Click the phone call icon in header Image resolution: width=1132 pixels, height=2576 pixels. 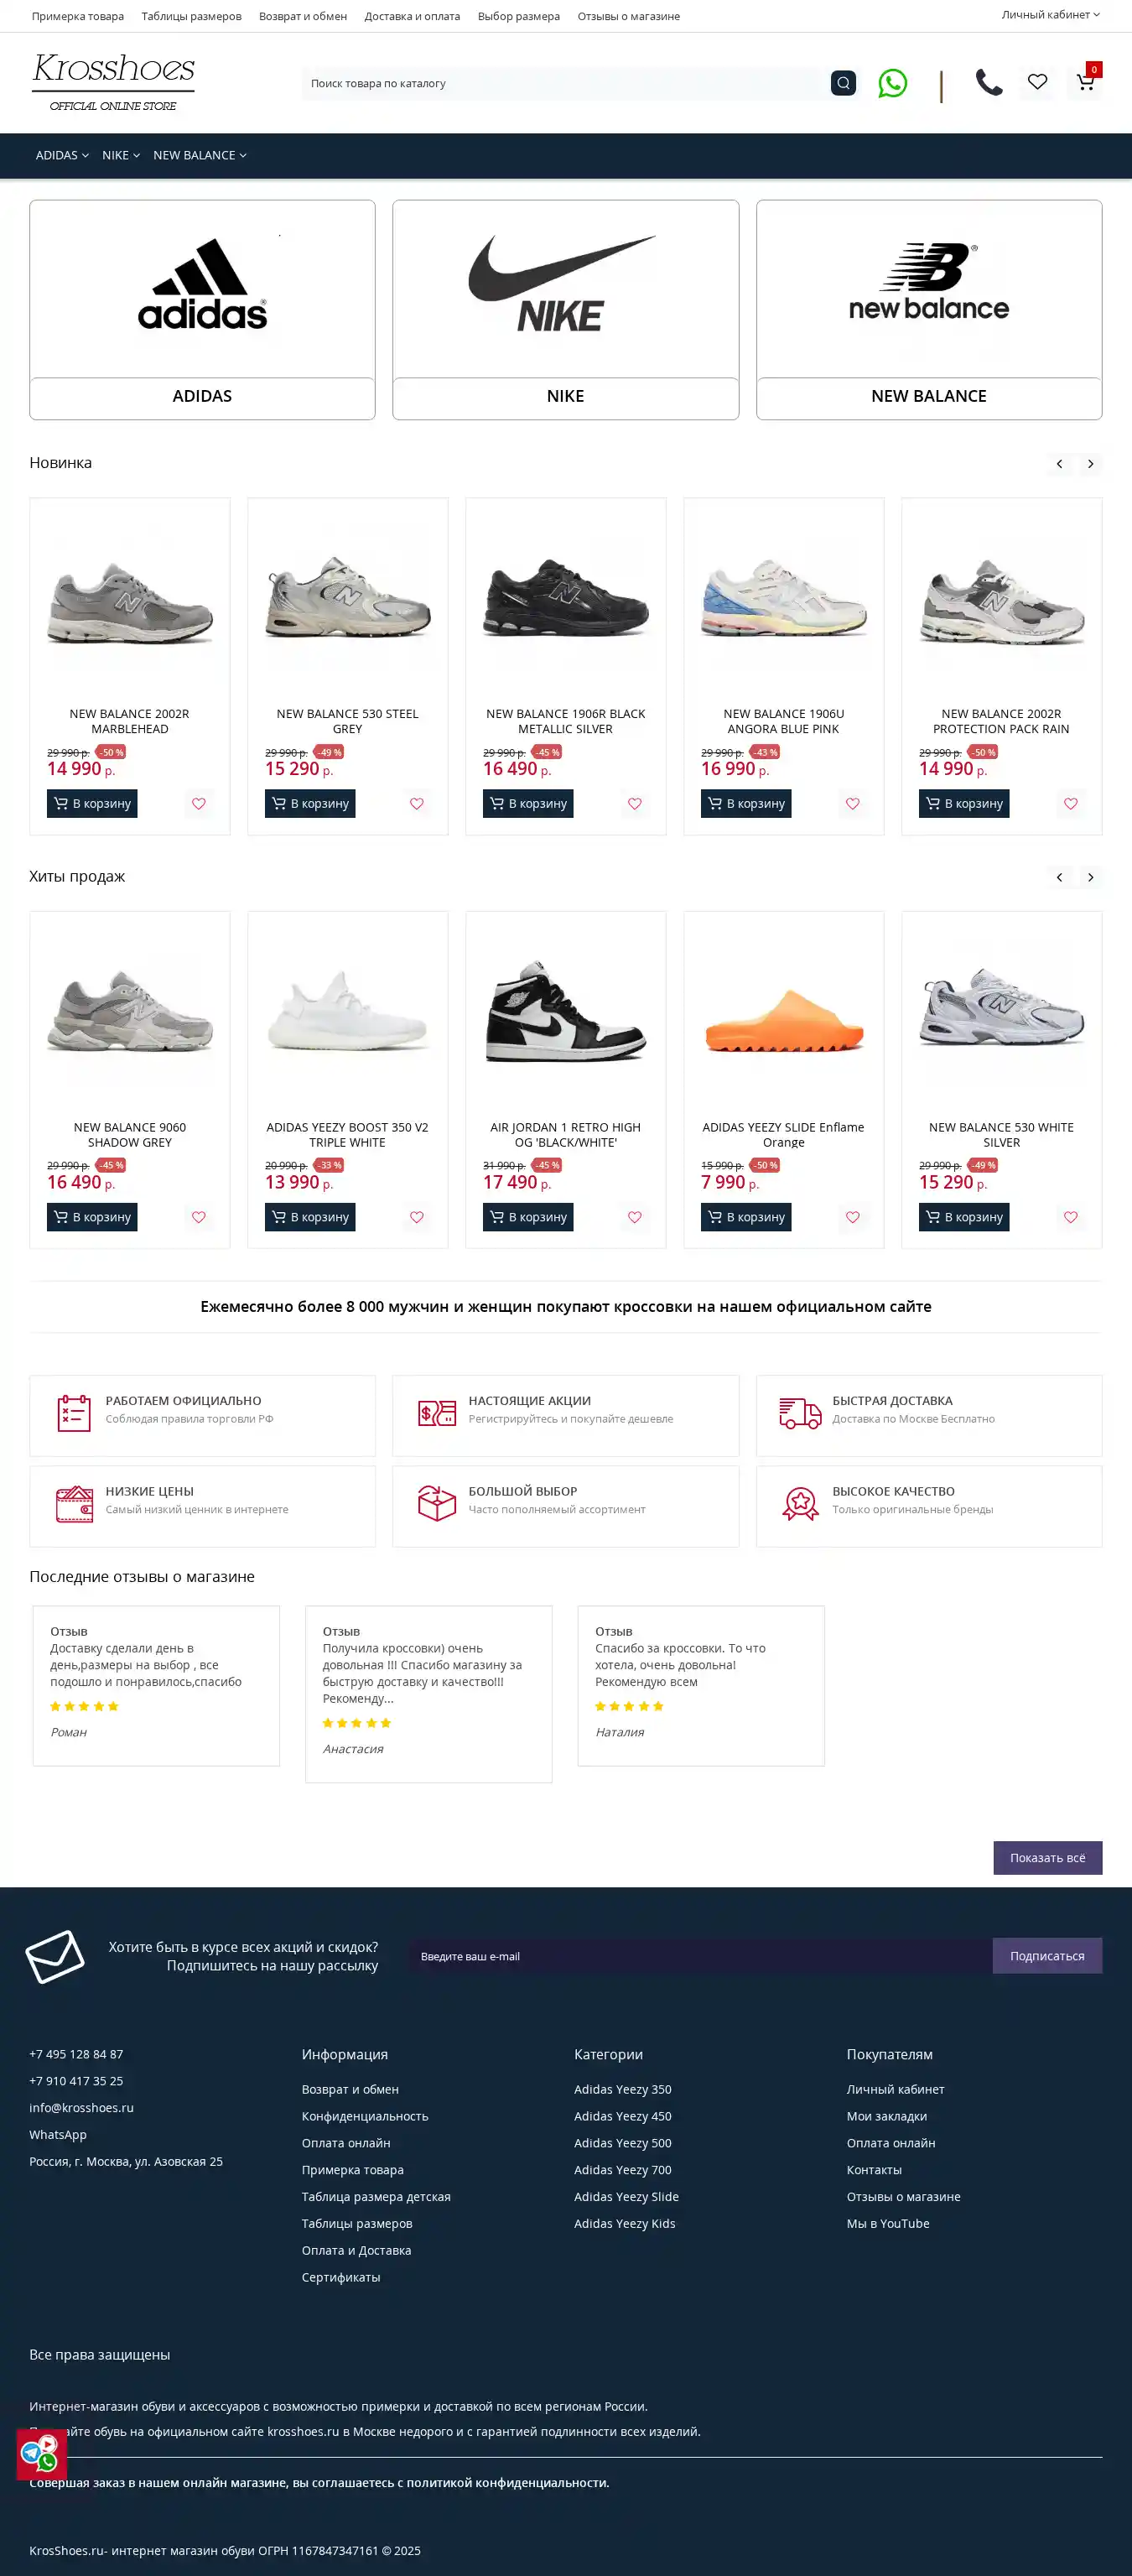pos(988,82)
